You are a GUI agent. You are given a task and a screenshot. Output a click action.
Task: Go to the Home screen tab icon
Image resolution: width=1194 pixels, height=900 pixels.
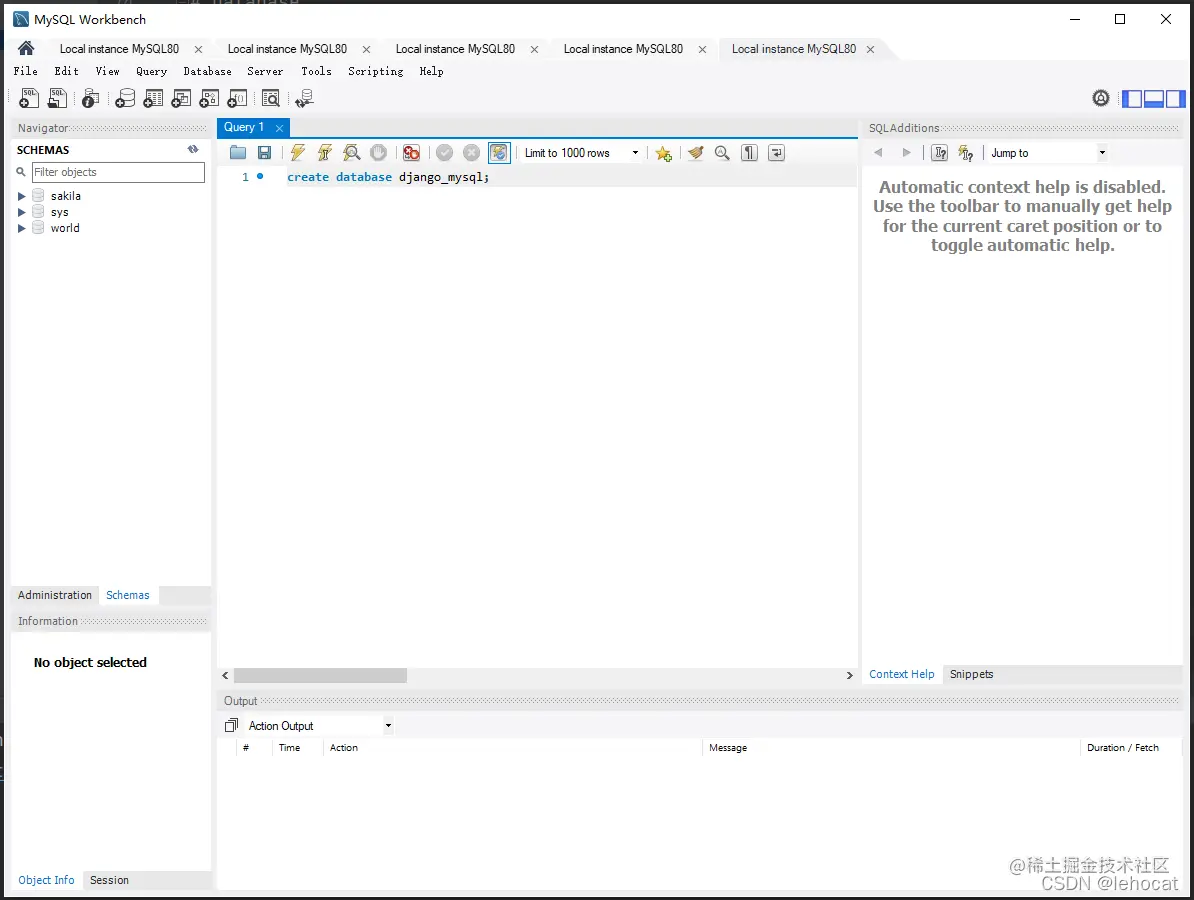[26, 49]
